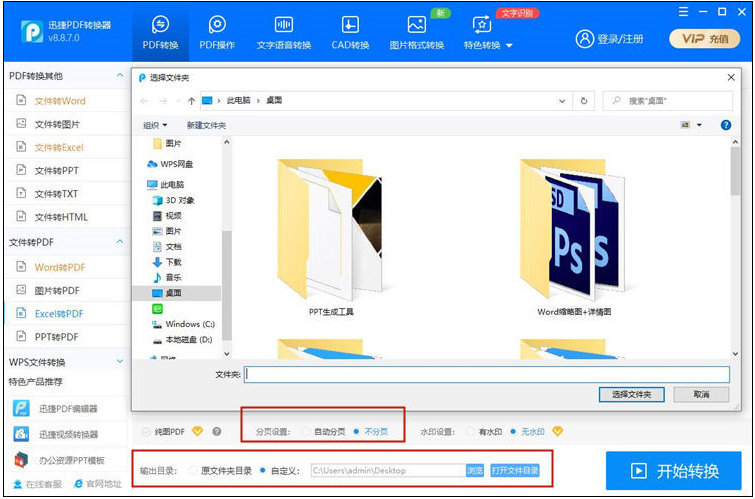755x499 pixels.
Task: Select the CAD转换 tab
Action: (x=350, y=33)
